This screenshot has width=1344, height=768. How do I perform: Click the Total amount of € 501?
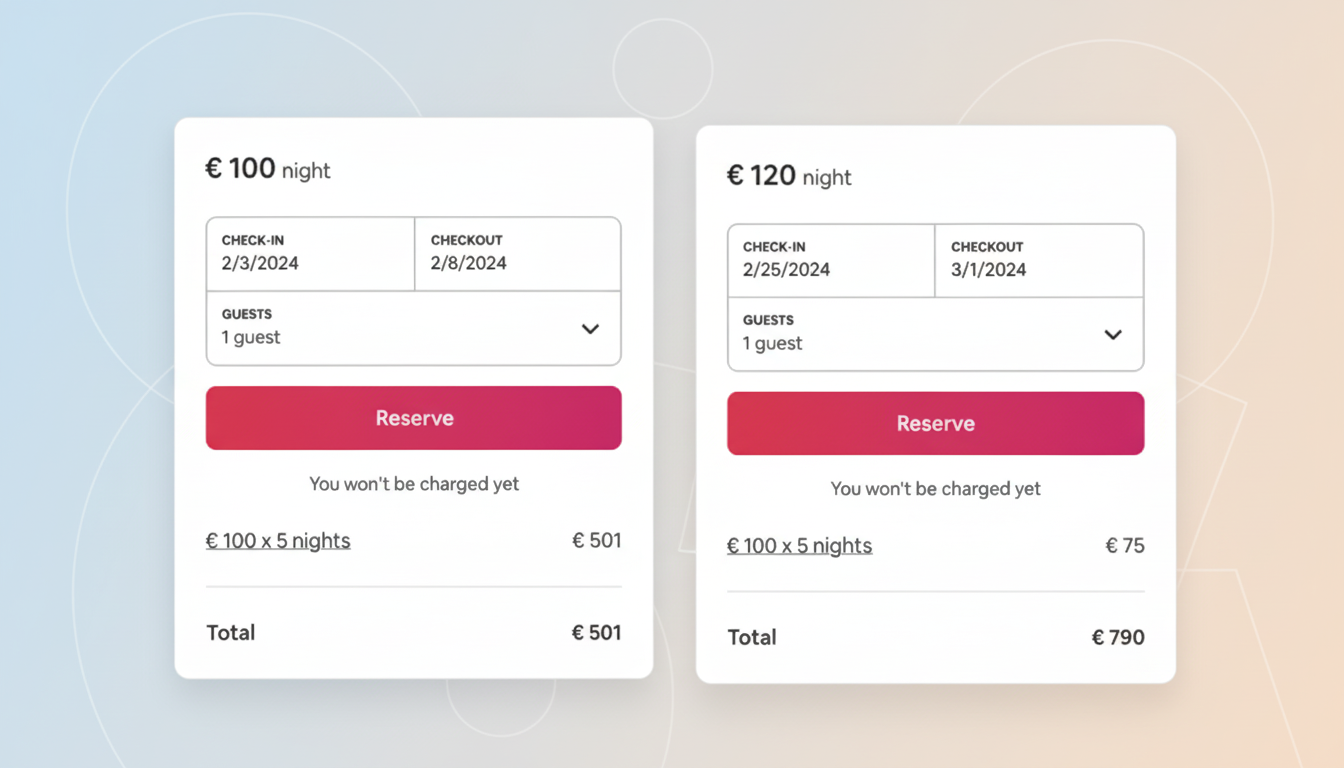pos(597,632)
